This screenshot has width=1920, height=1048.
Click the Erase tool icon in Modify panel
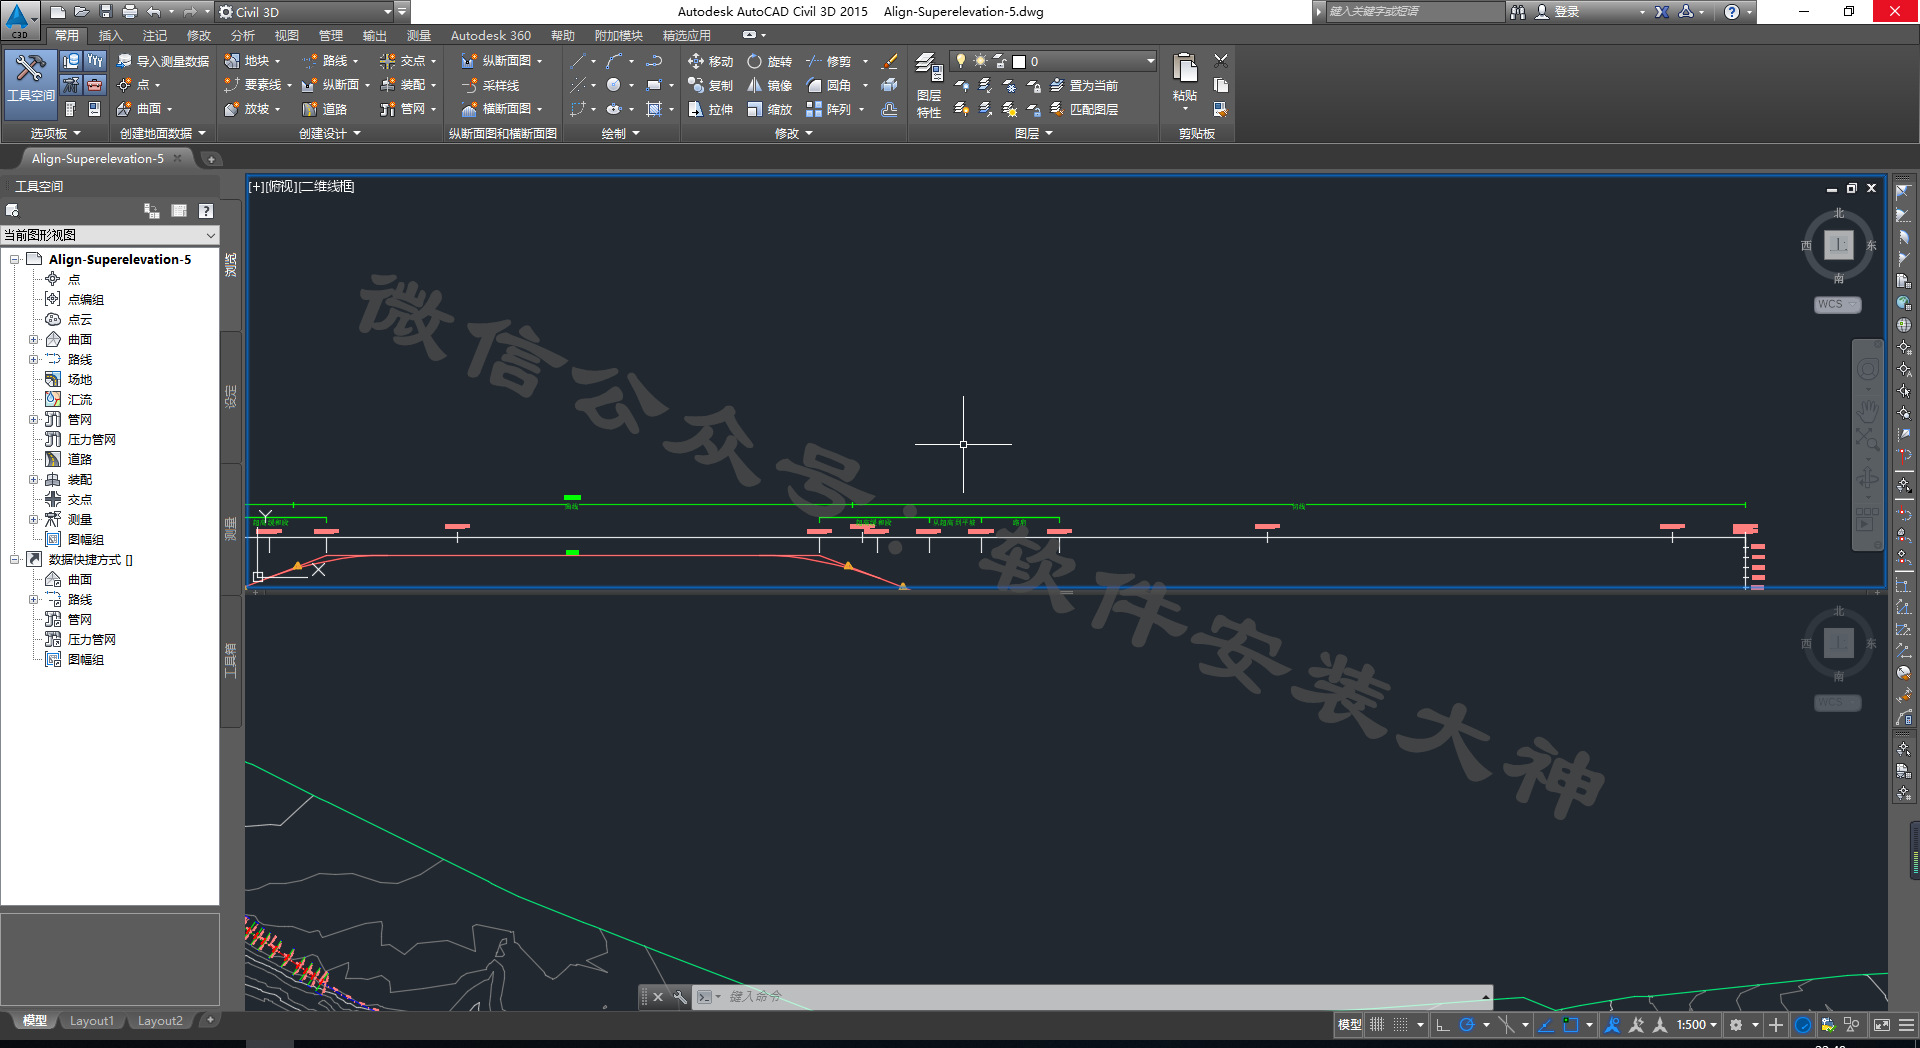point(889,61)
